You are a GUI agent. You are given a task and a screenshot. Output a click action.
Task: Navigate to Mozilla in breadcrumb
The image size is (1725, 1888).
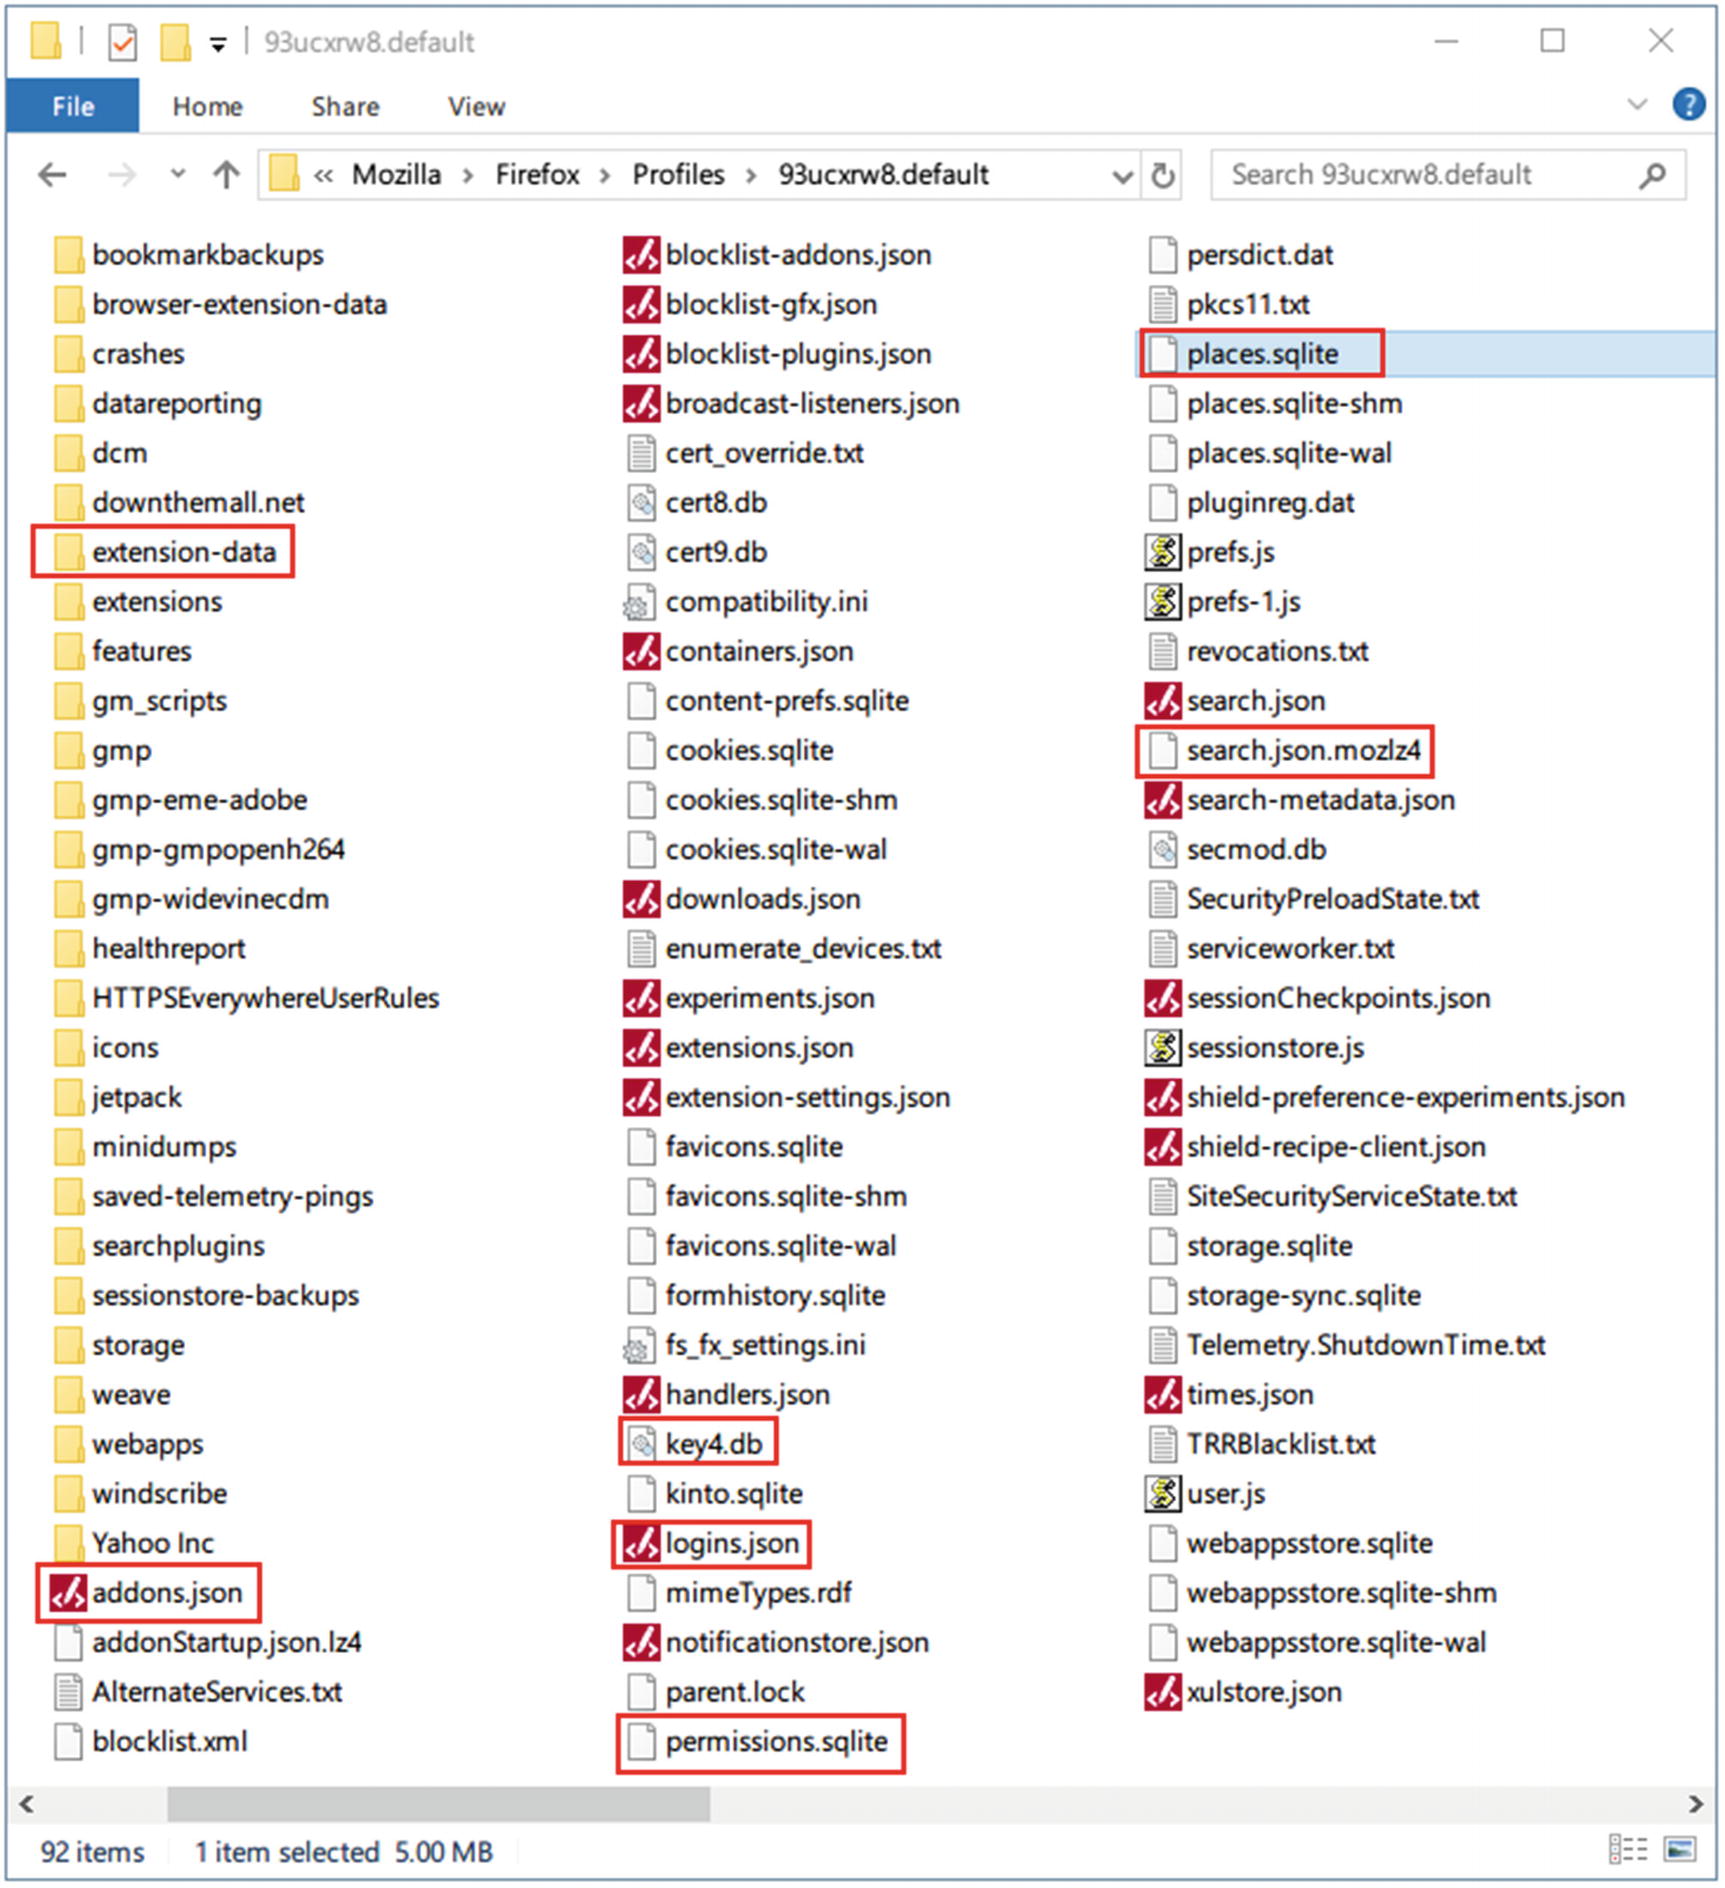coord(396,175)
